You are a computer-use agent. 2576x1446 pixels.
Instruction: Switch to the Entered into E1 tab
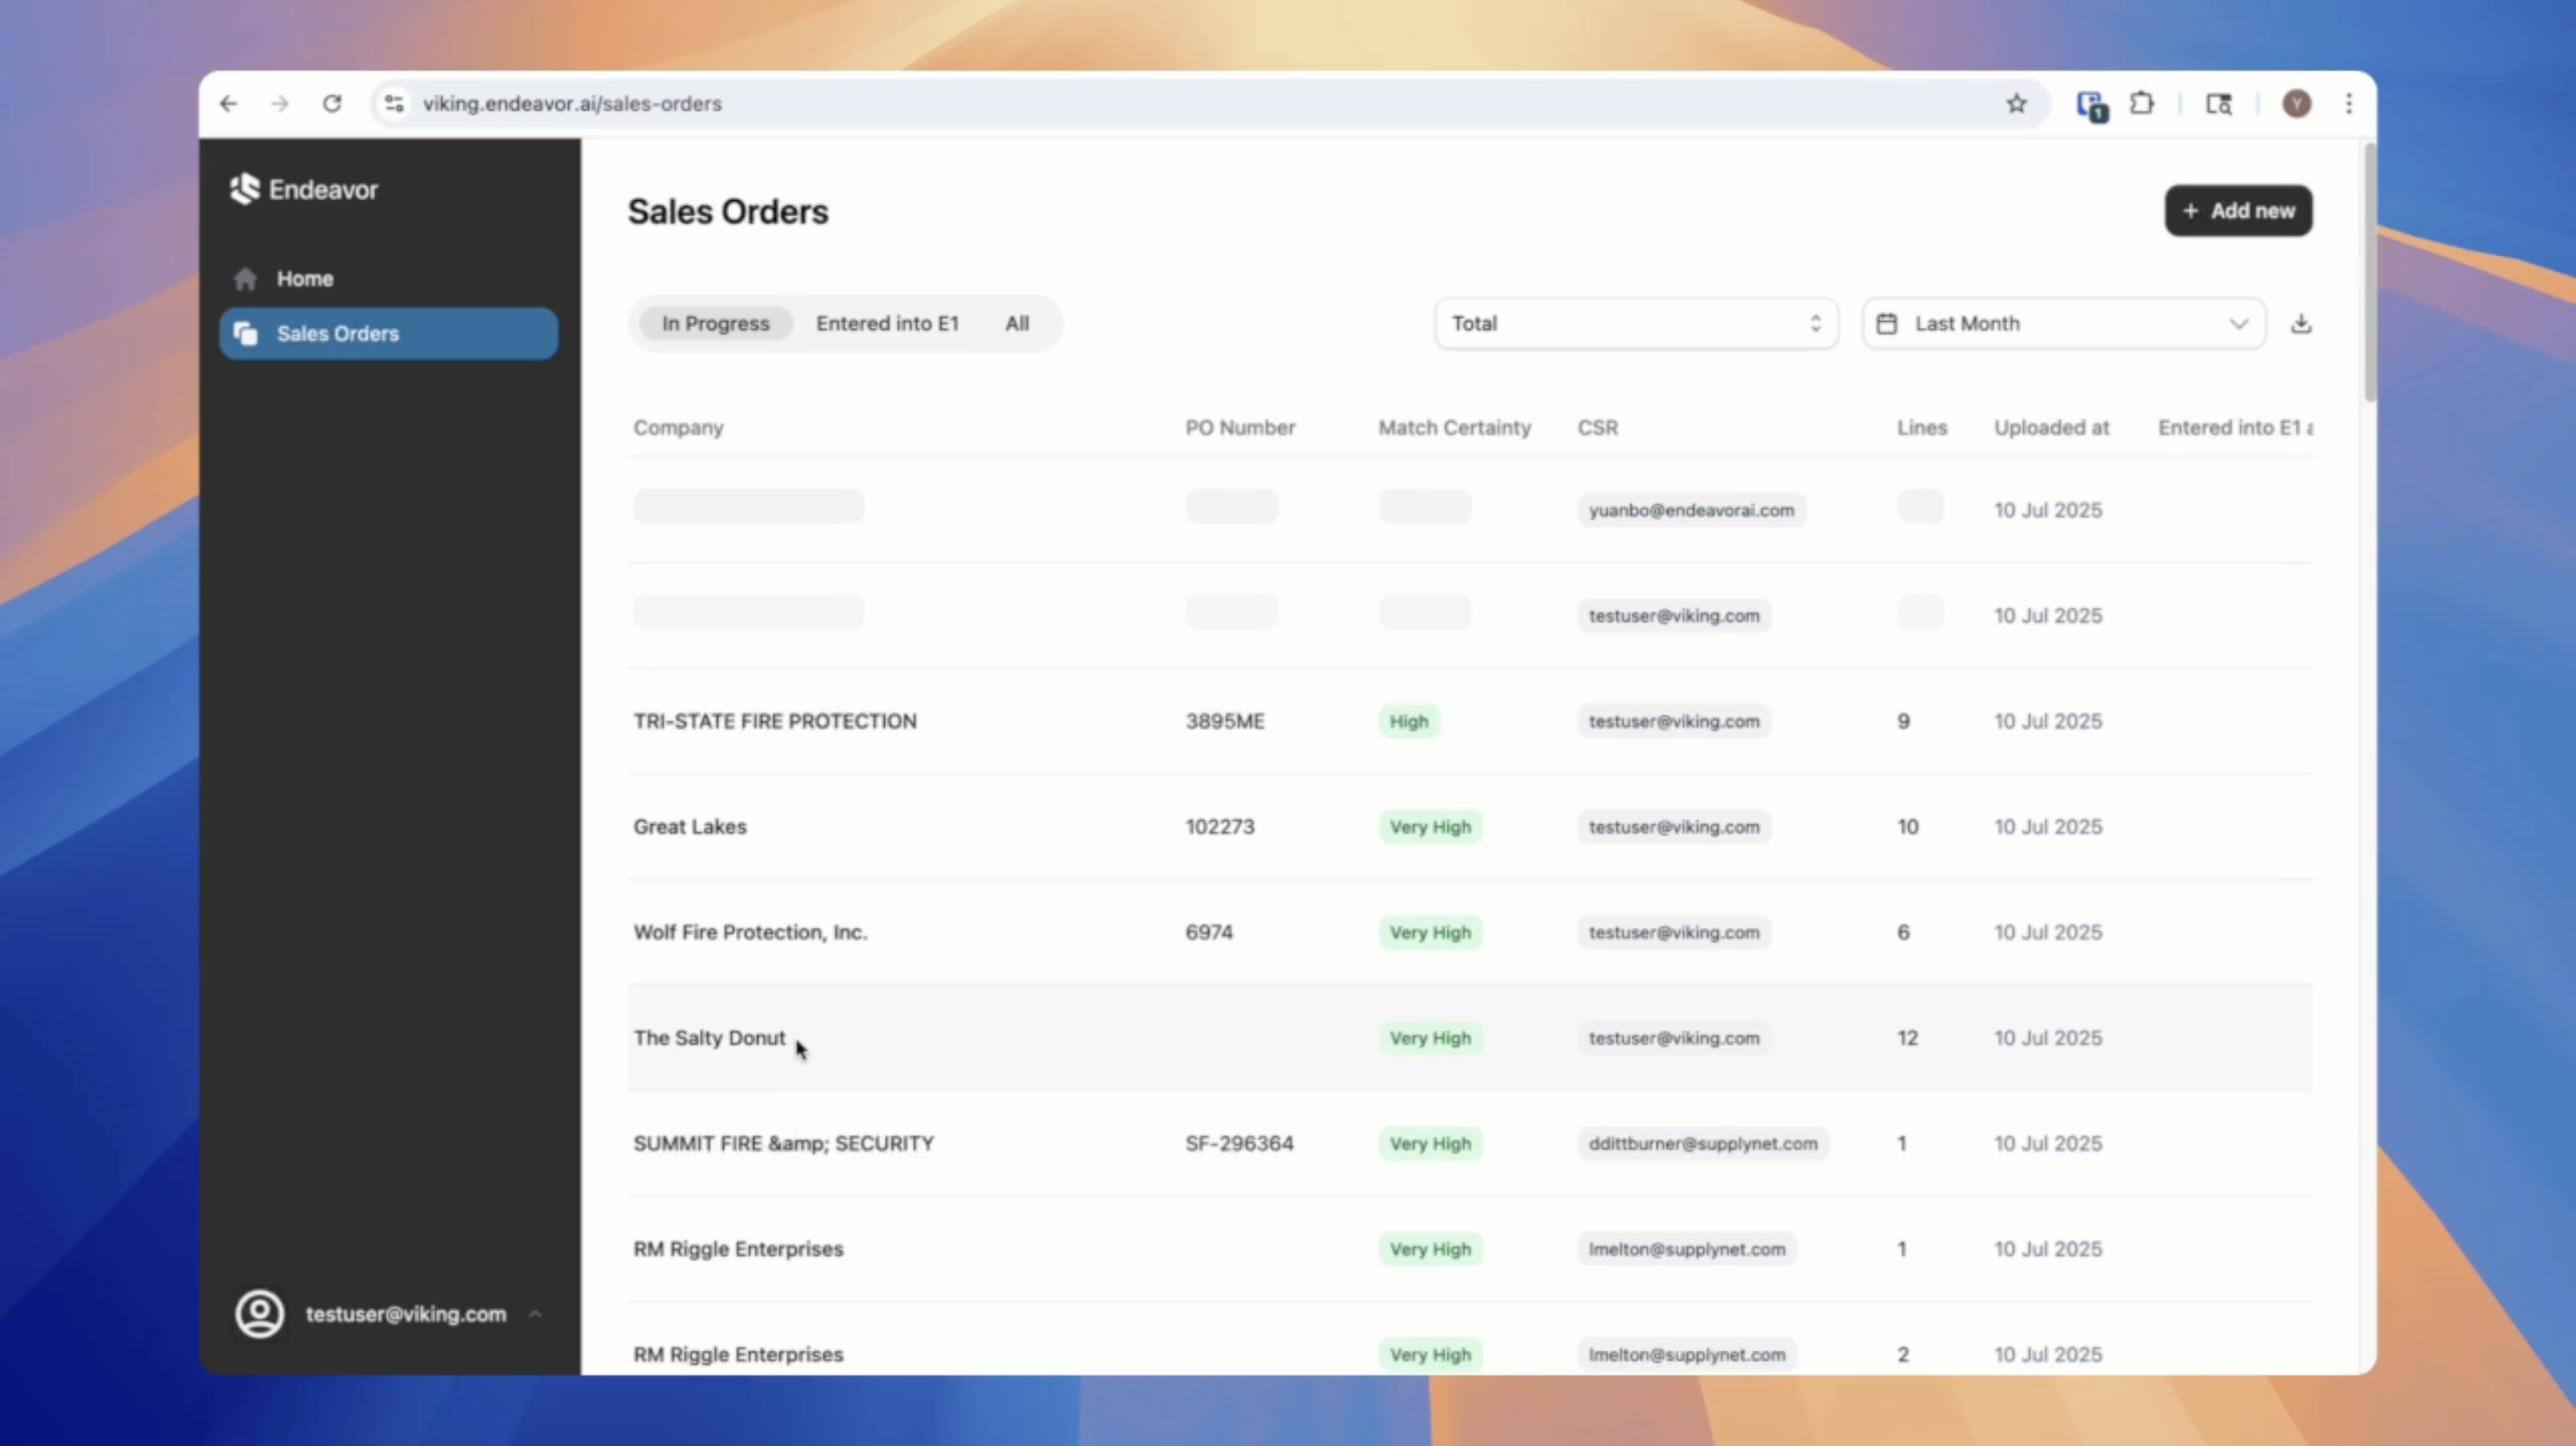coord(887,323)
